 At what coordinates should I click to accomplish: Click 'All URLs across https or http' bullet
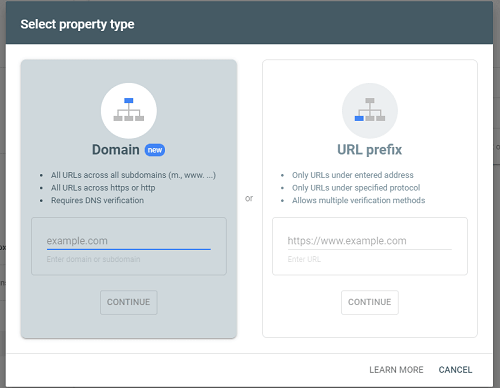(103, 188)
